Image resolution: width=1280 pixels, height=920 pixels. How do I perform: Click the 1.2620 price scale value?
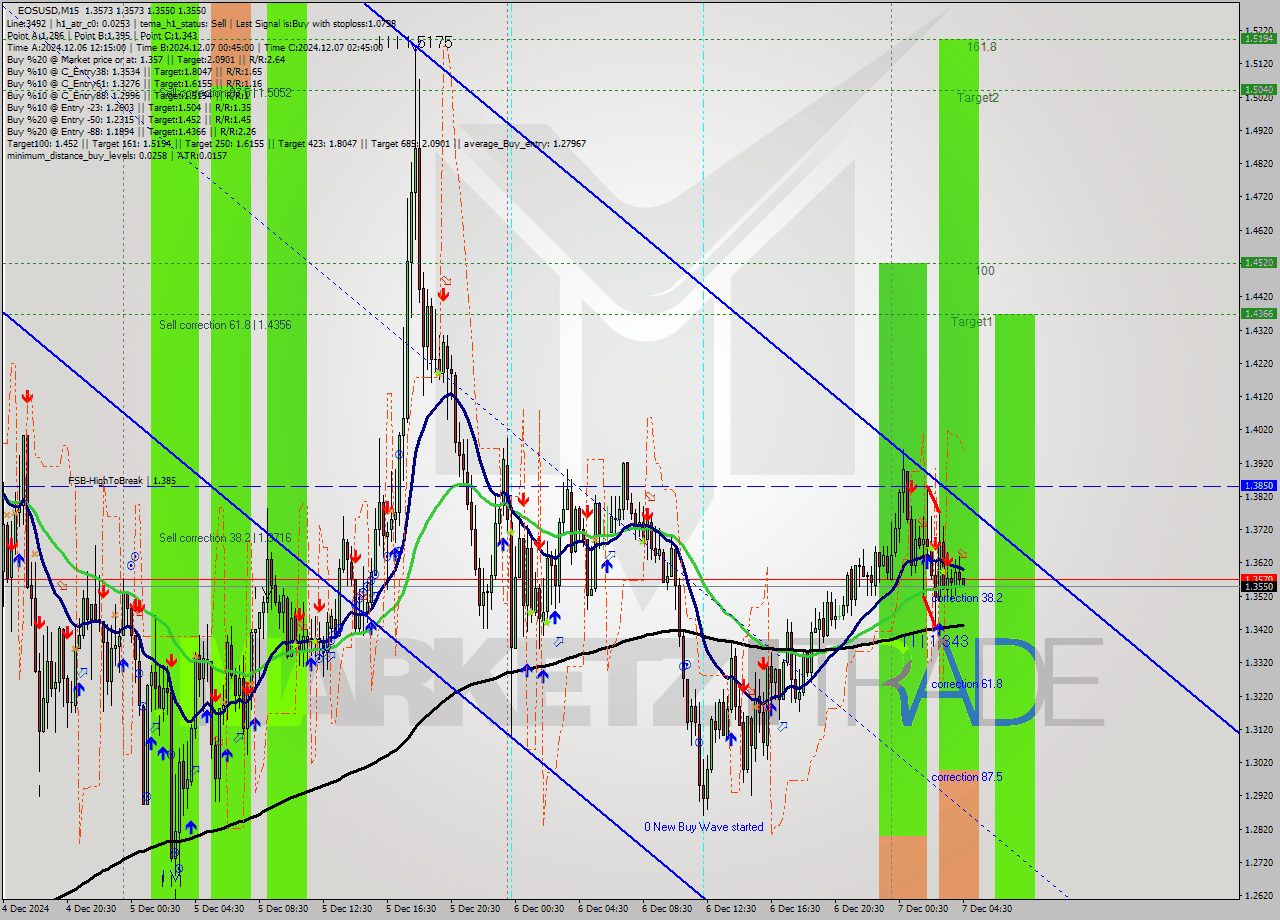pos(1257,895)
